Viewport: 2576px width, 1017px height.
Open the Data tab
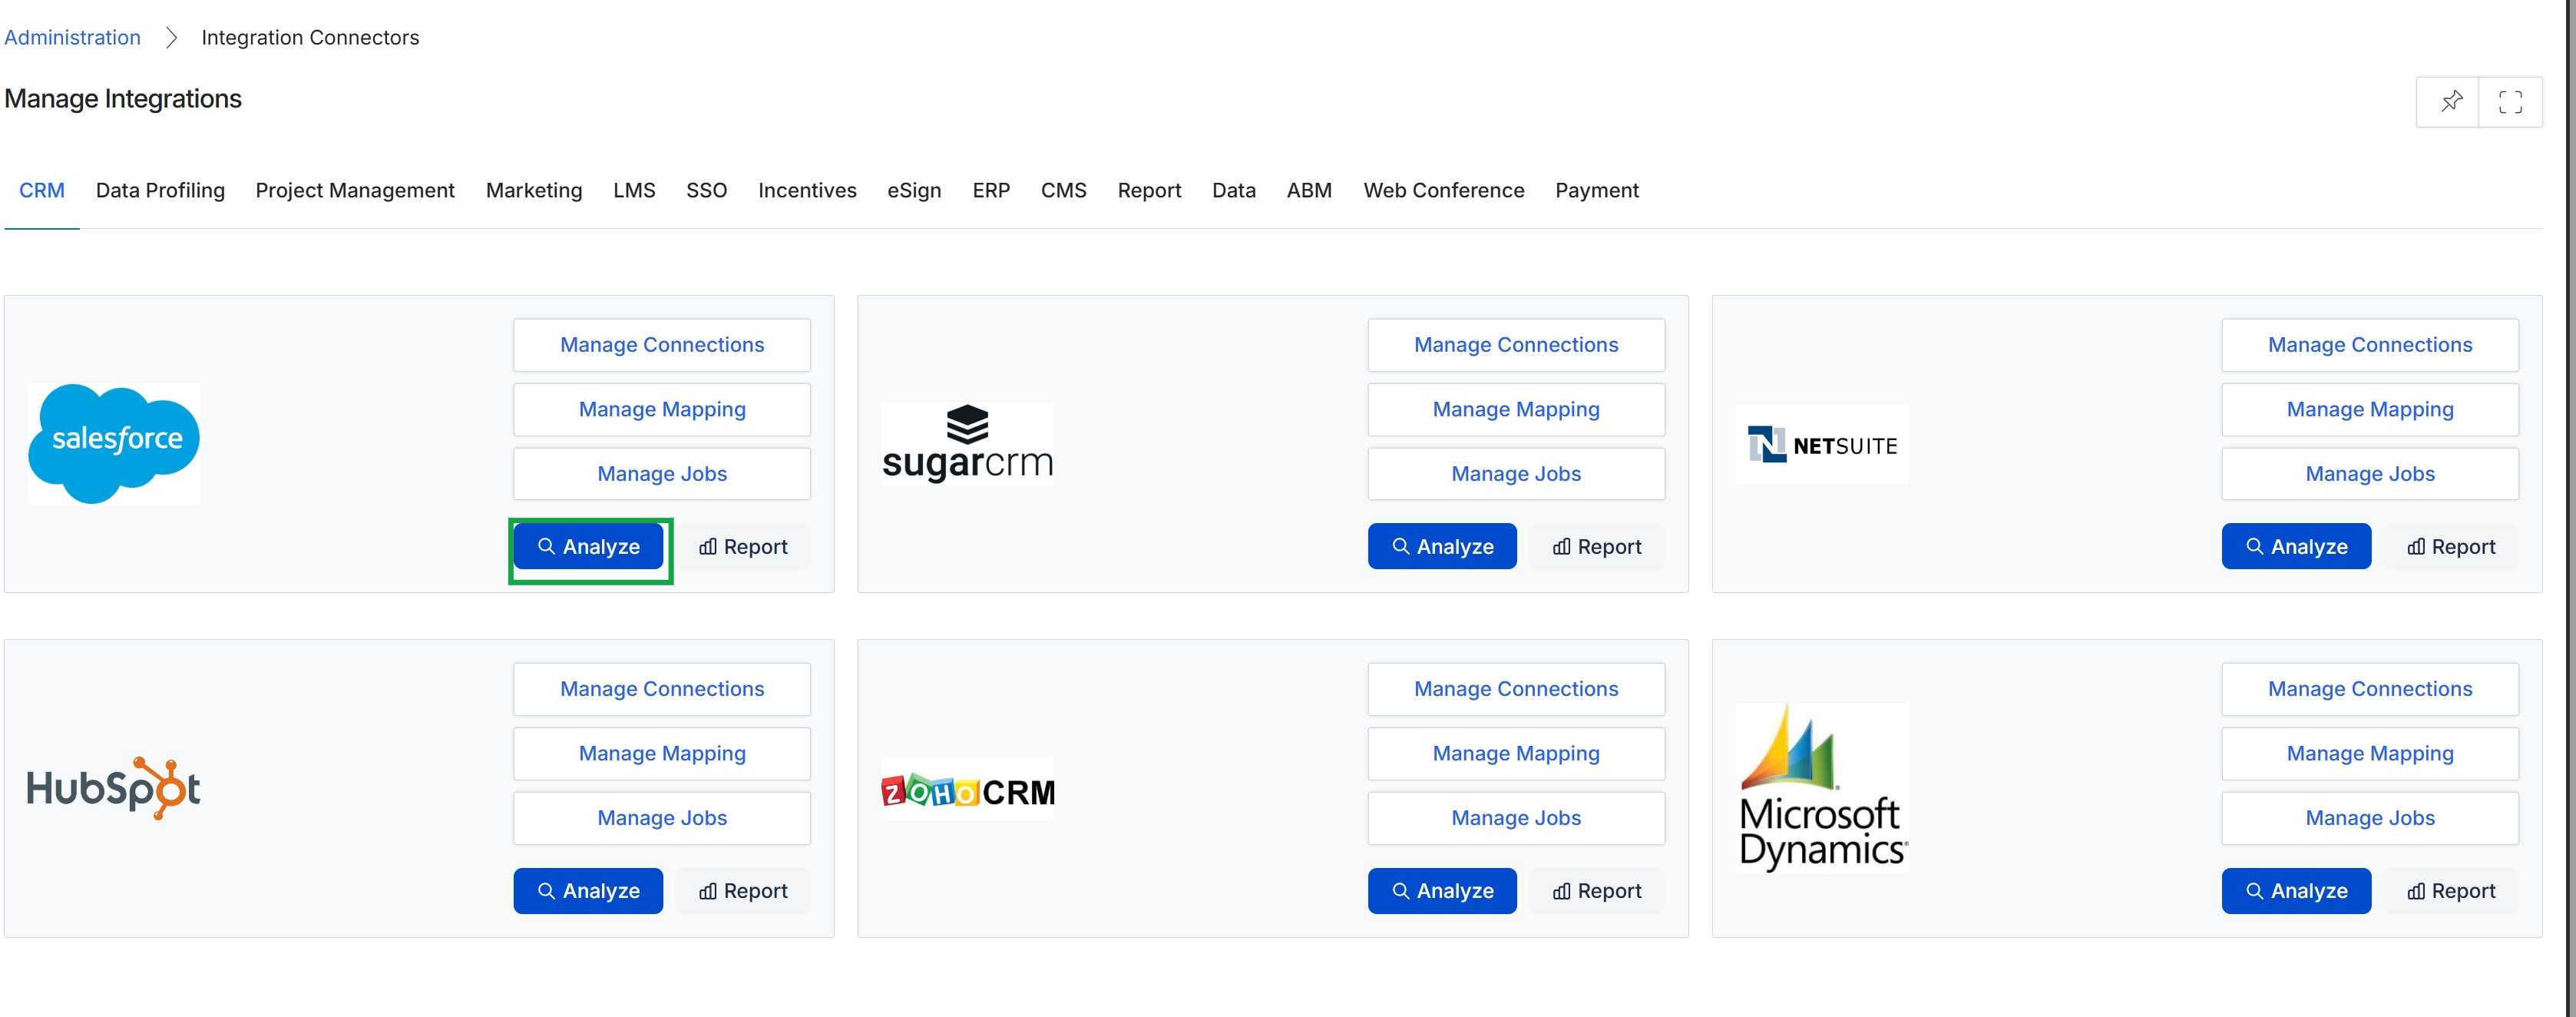1233,190
